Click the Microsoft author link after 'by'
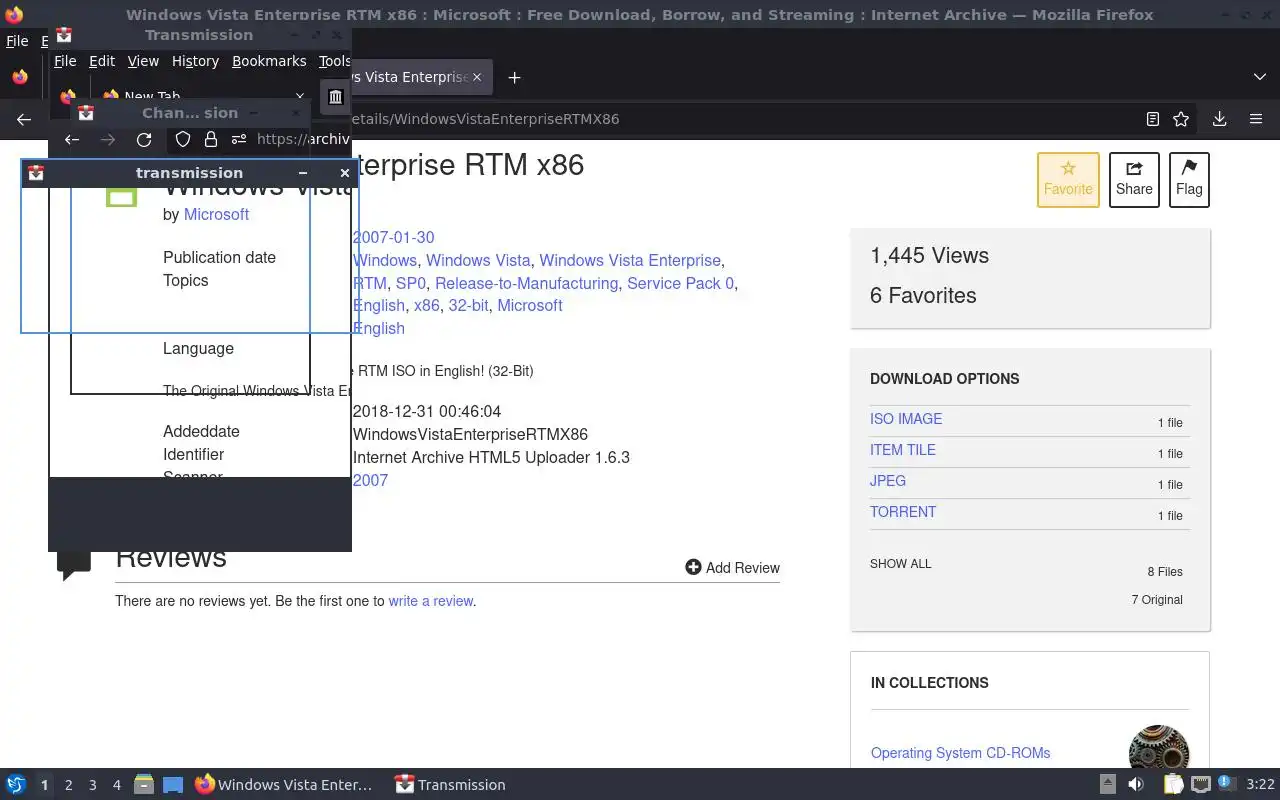The width and height of the screenshot is (1280, 800). tap(216, 214)
